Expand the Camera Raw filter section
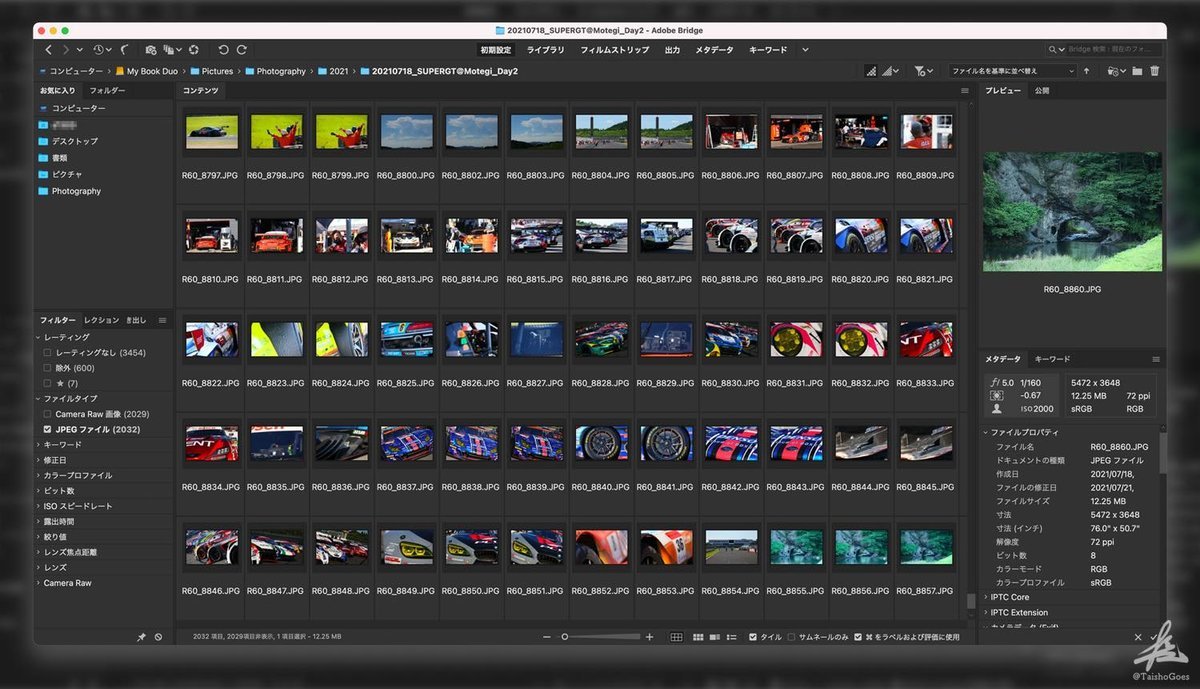The width and height of the screenshot is (1200, 689). pos(38,583)
